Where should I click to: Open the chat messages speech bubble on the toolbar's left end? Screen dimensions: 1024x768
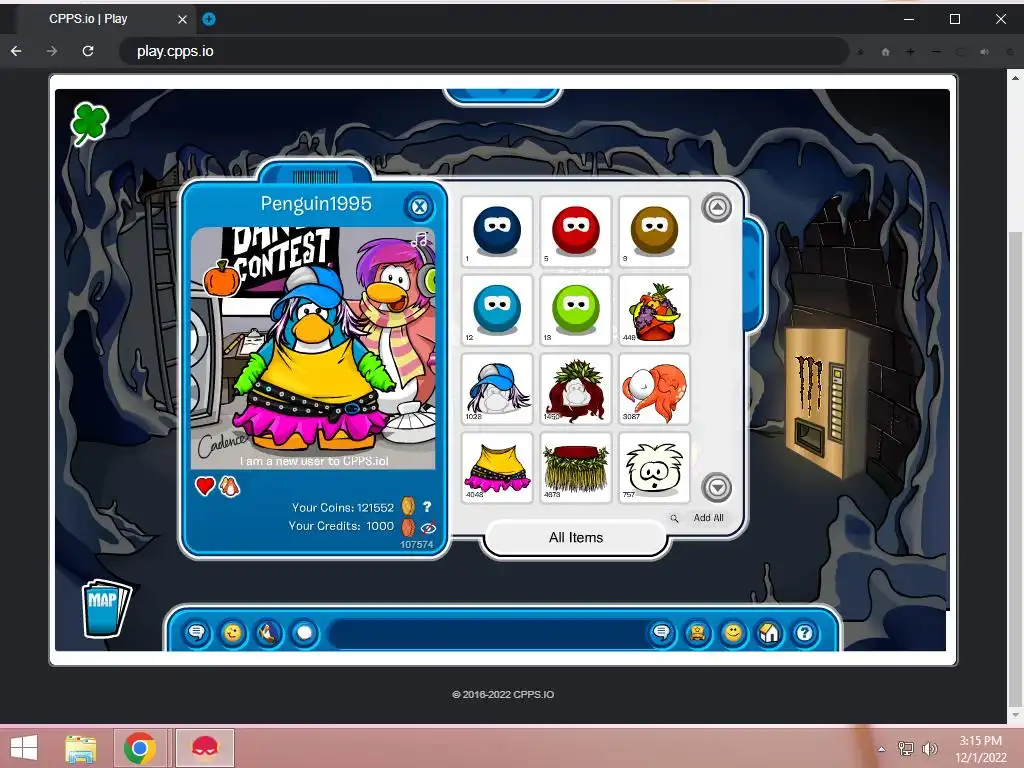tap(197, 633)
